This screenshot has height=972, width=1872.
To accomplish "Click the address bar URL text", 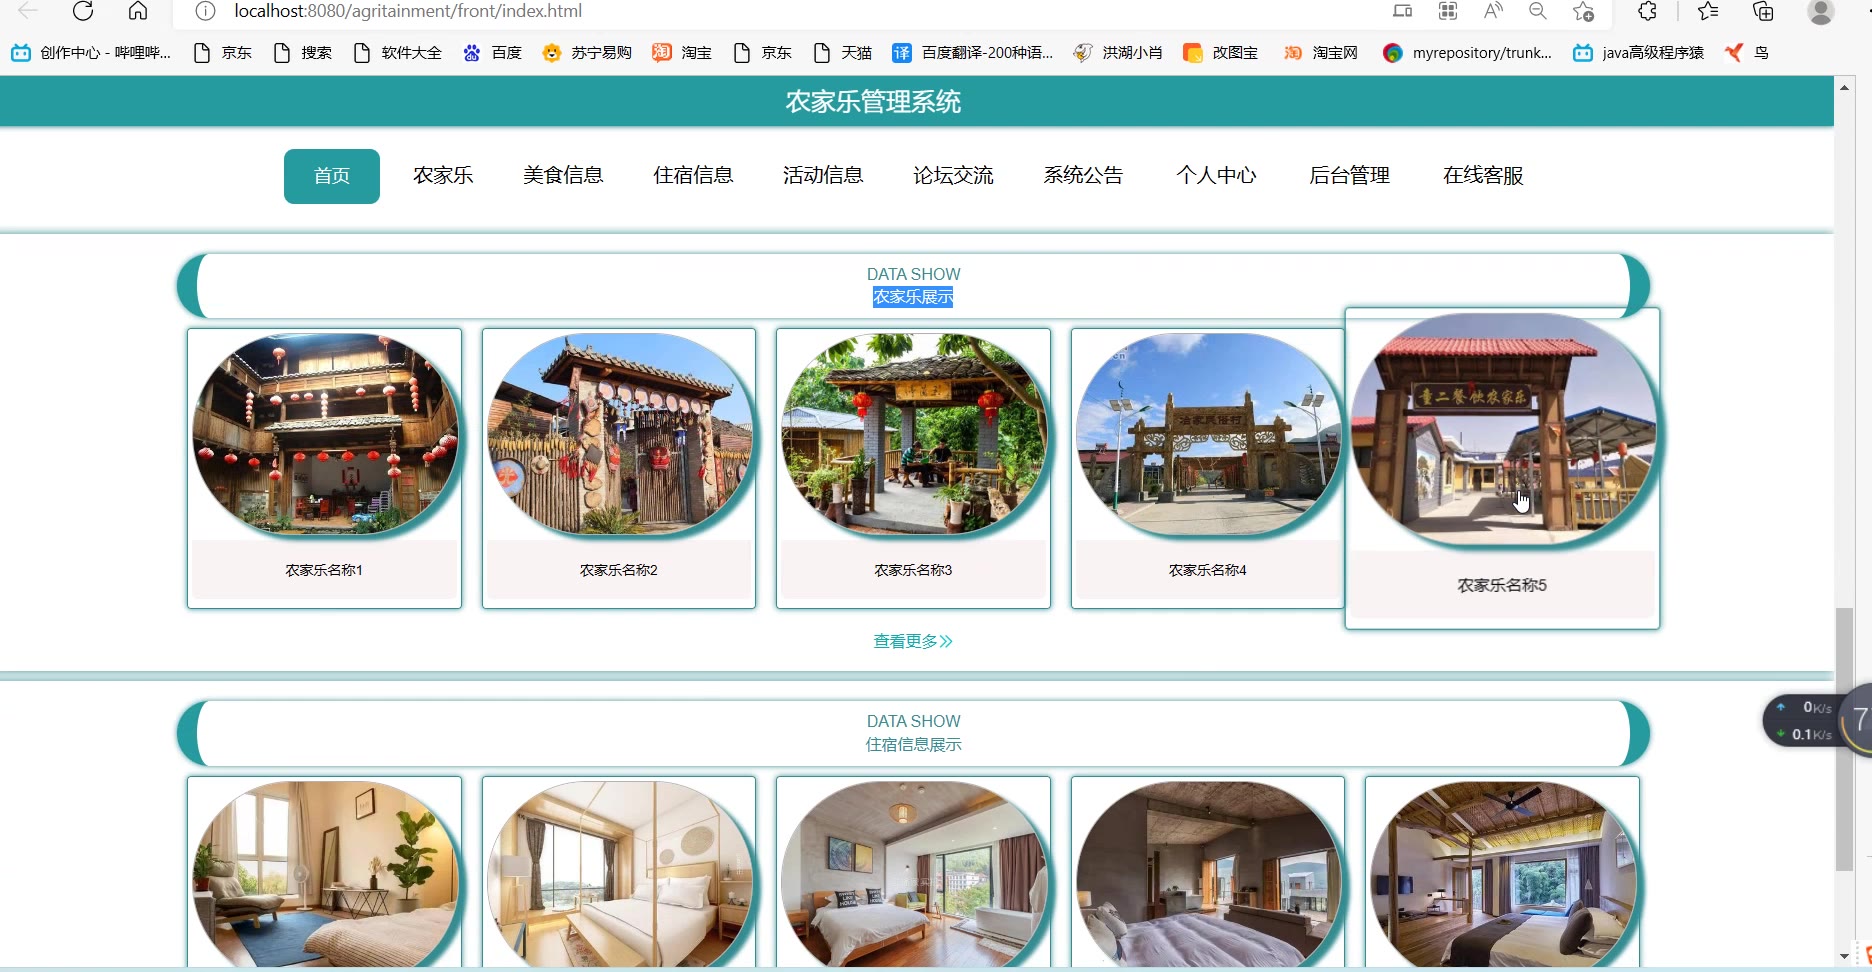I will coord(408,11).
